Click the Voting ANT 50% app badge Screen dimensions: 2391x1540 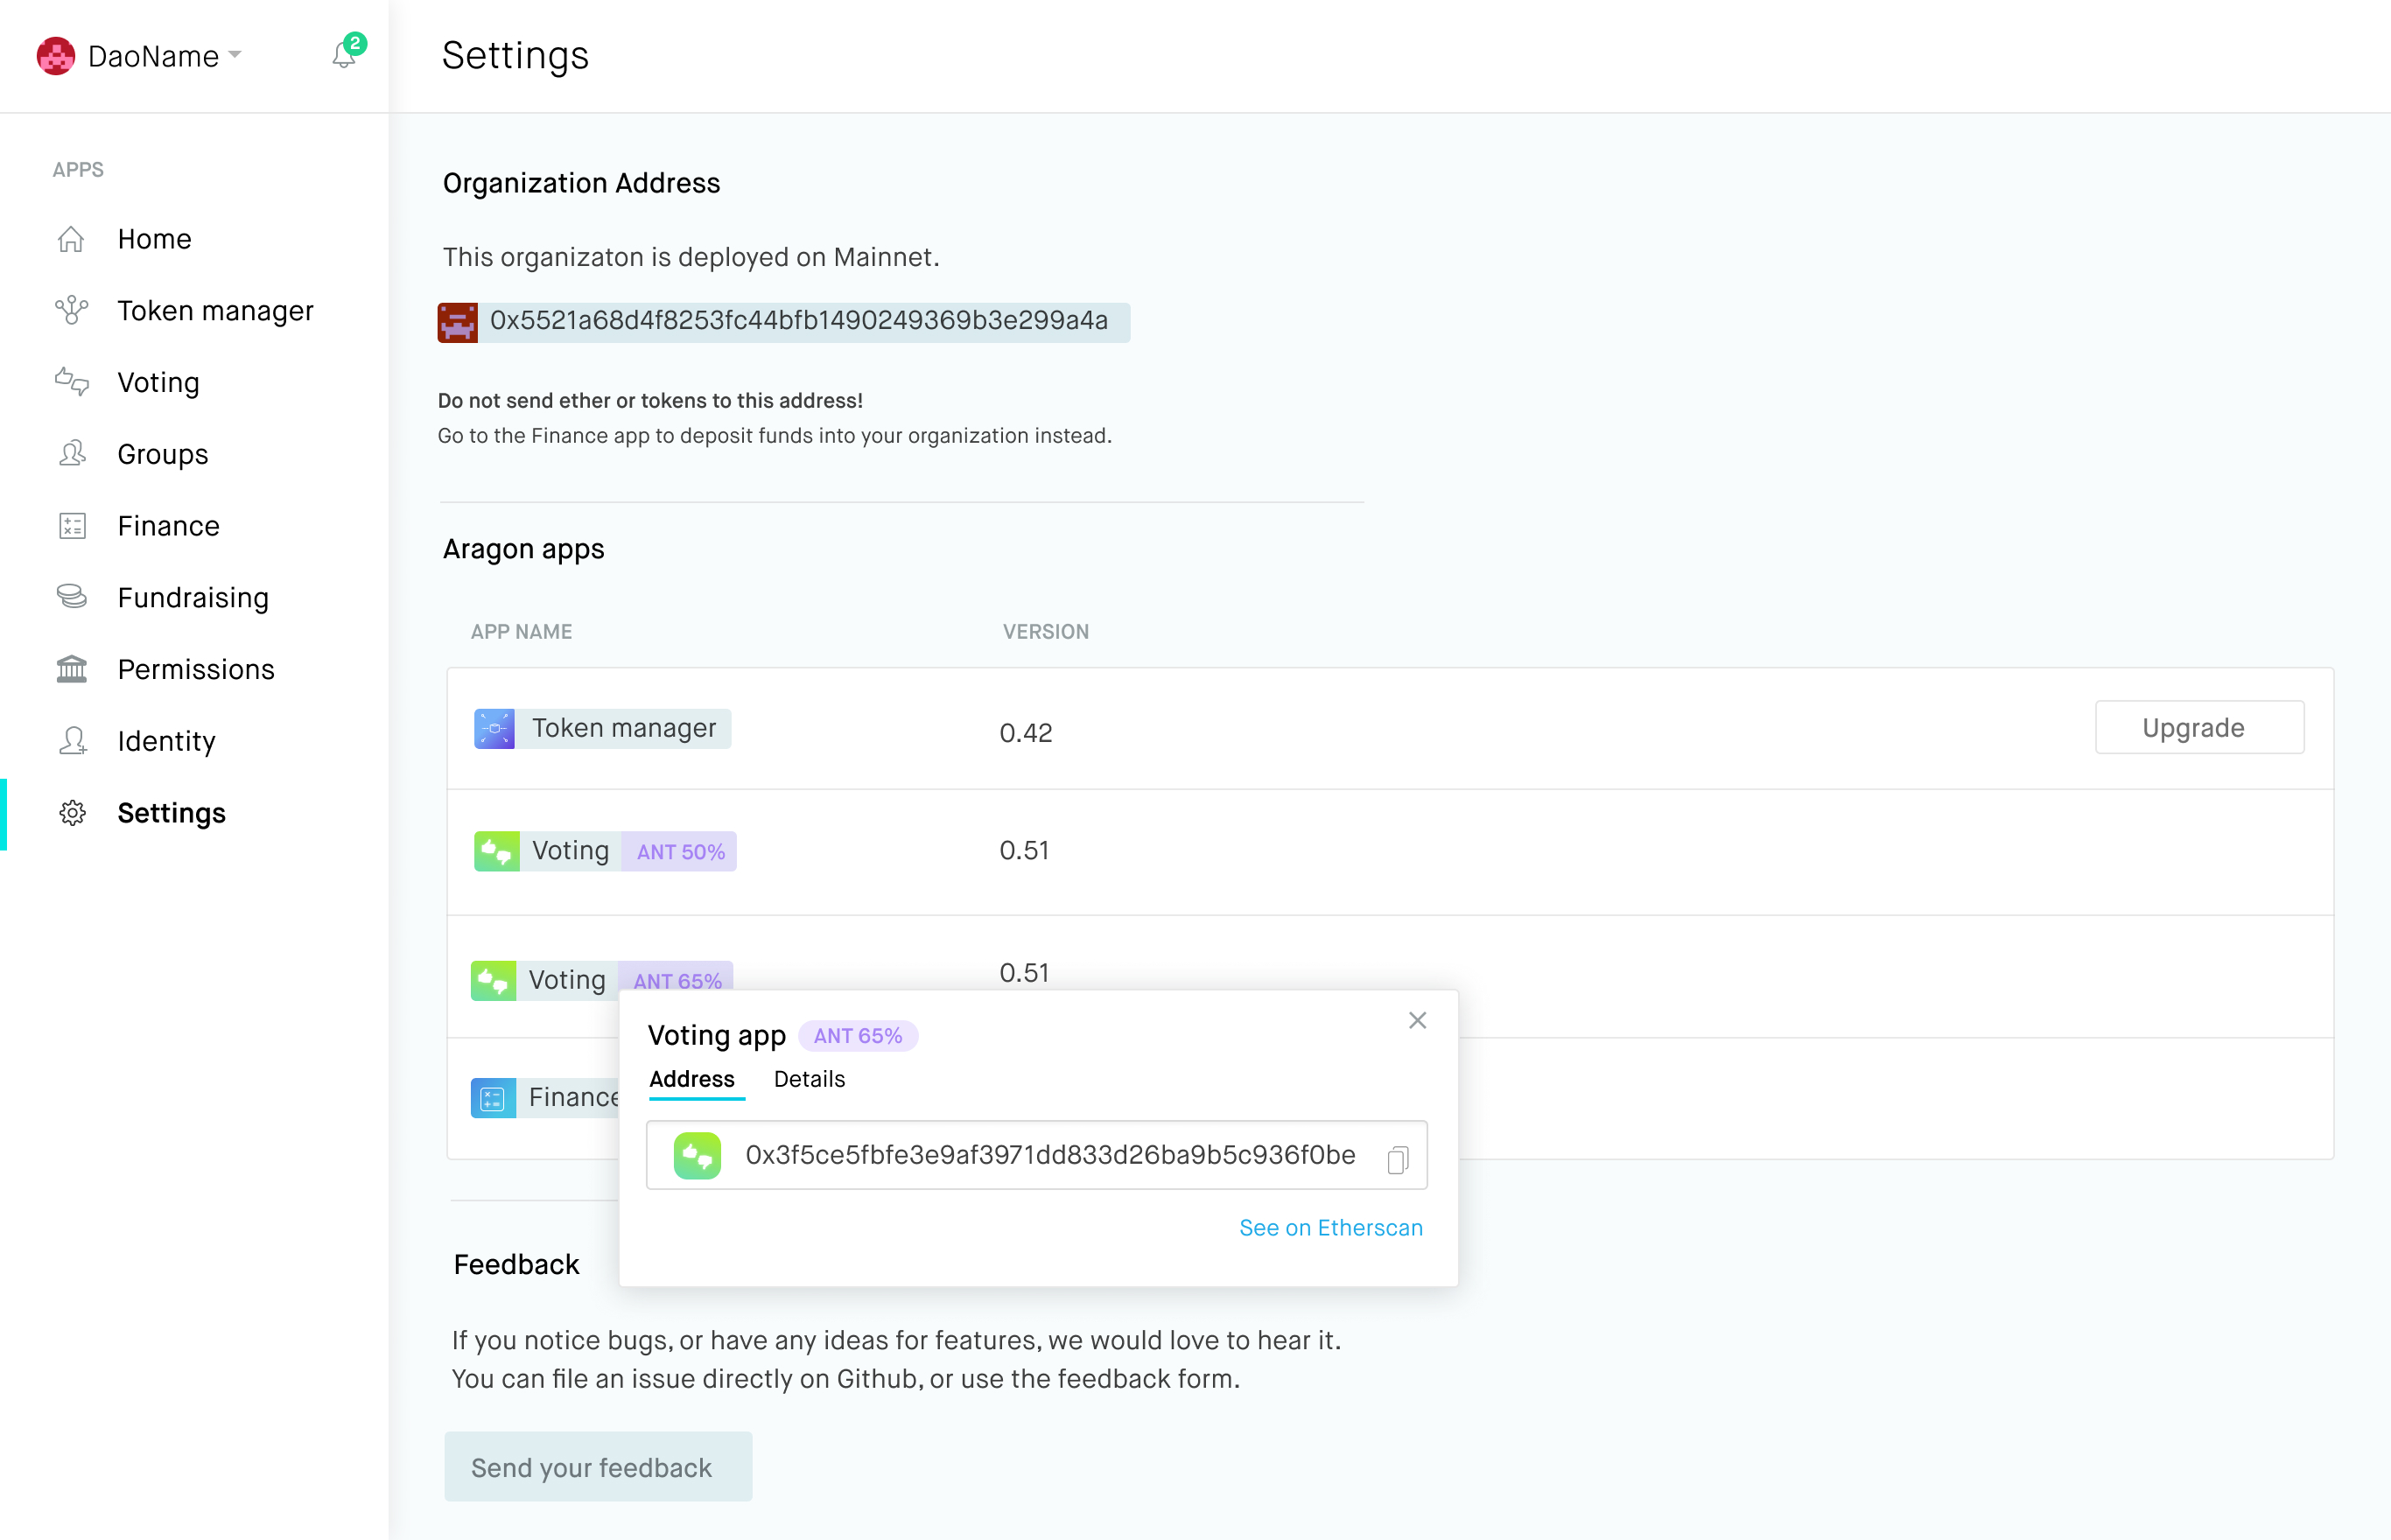click(x=605, y=851)
